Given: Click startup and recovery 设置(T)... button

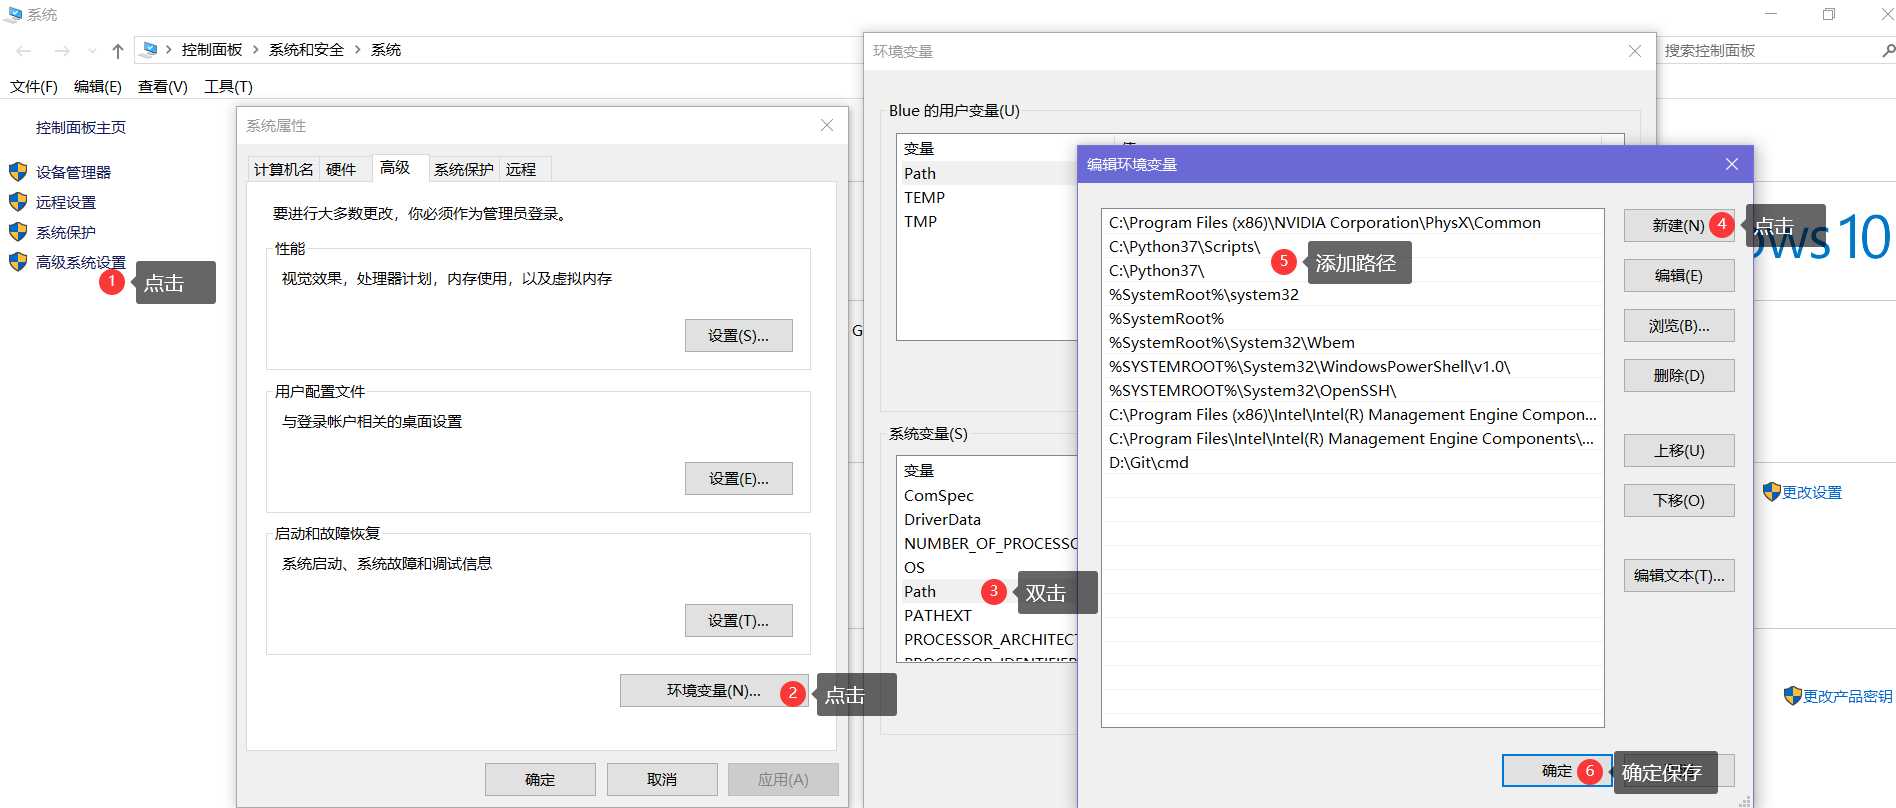Looking at the screenshot, I should click(x=739, y=621).
